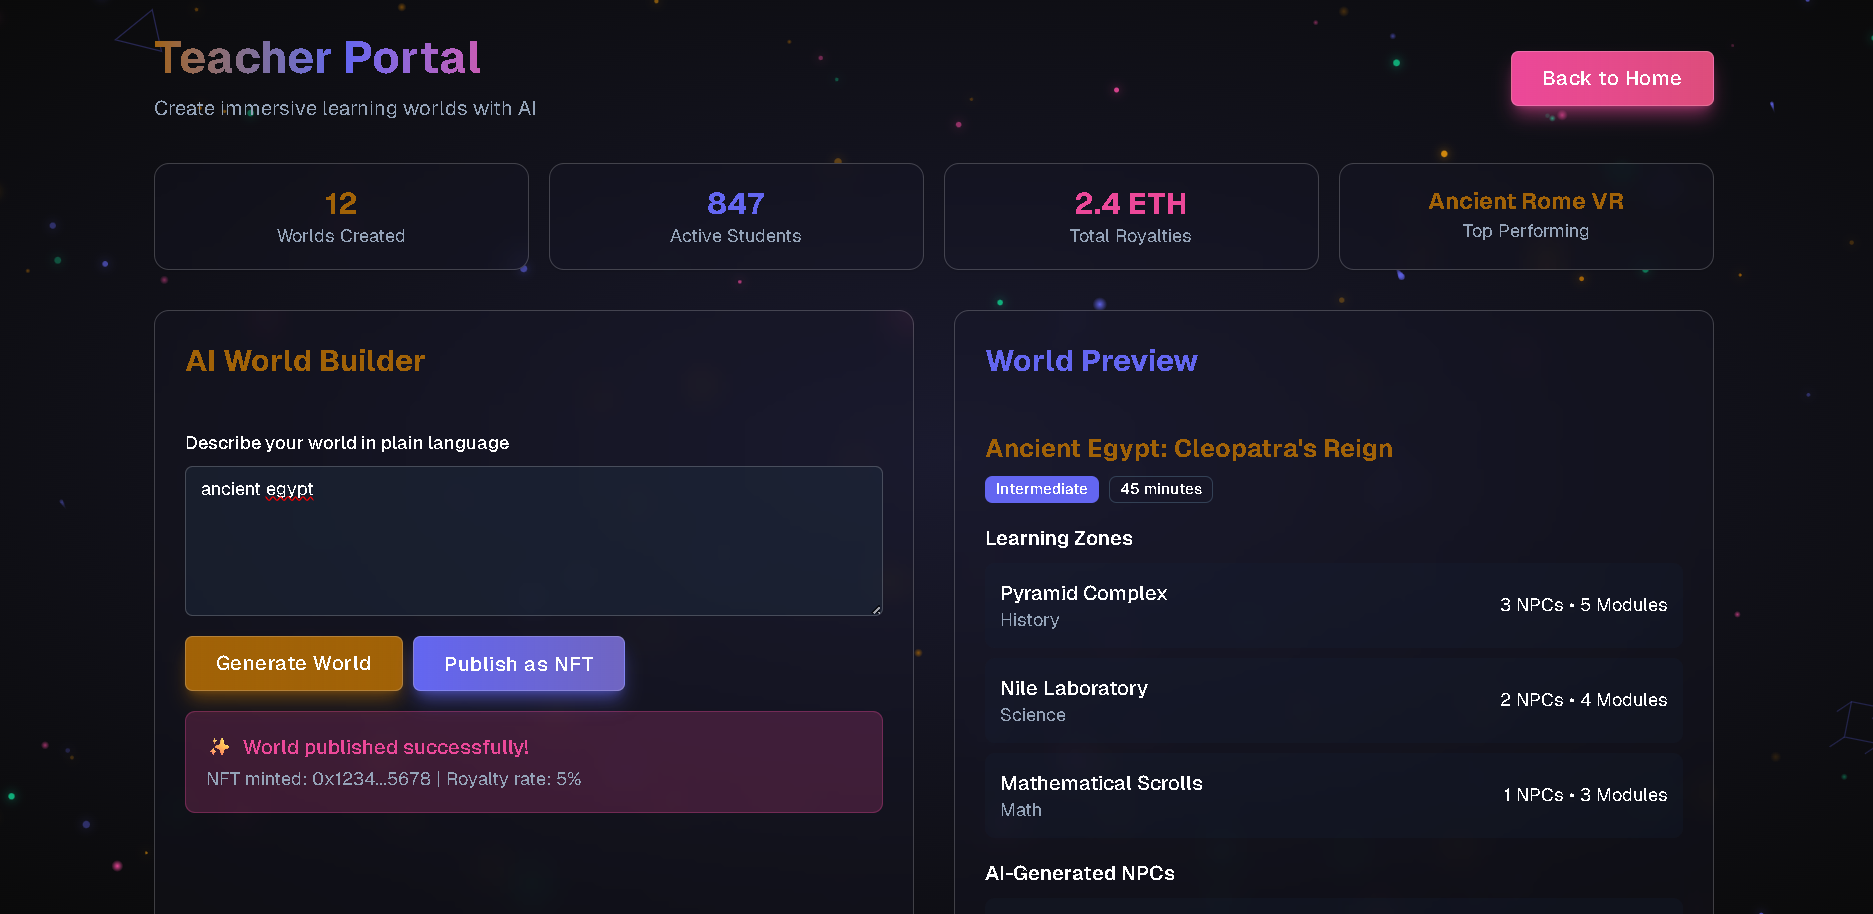Click the 1 NPCs • 3 Modules count
This screenshot has width=1873, height=914.
[1585, 795]
